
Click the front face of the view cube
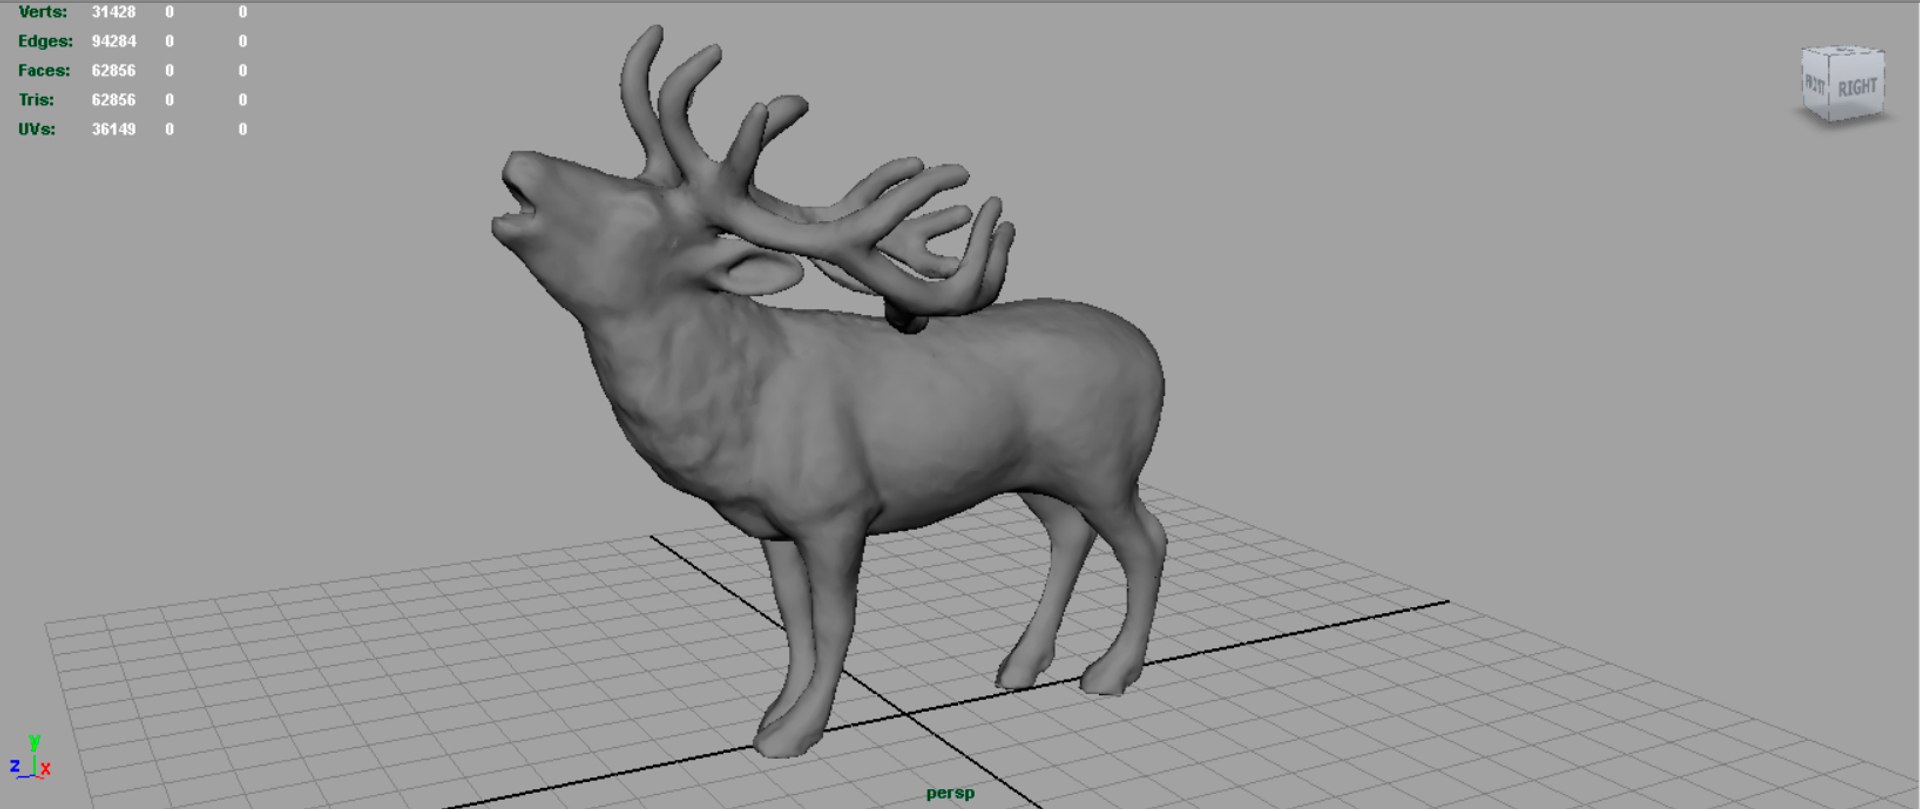click(1815, 84)
